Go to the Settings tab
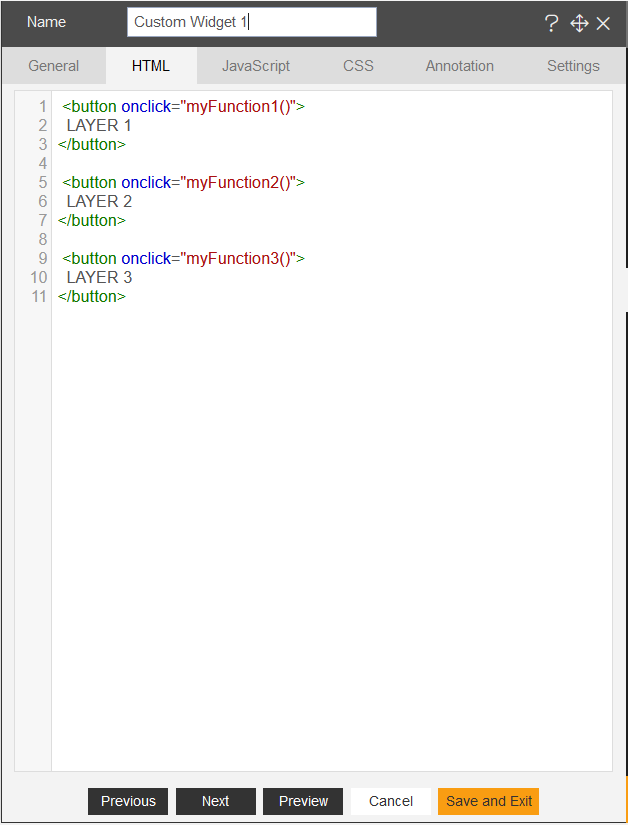This screenshot has height=825, width=628. click(573, 66)
